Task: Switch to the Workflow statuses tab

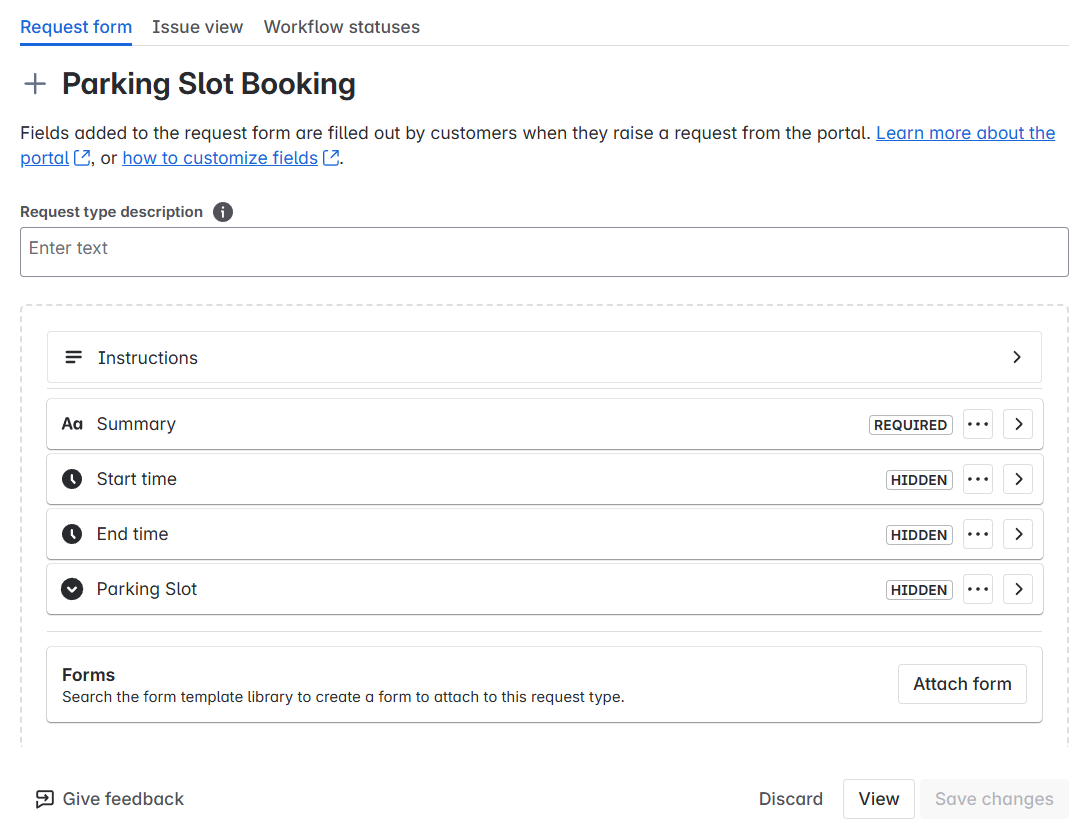Action: click(x=342, y=27)
